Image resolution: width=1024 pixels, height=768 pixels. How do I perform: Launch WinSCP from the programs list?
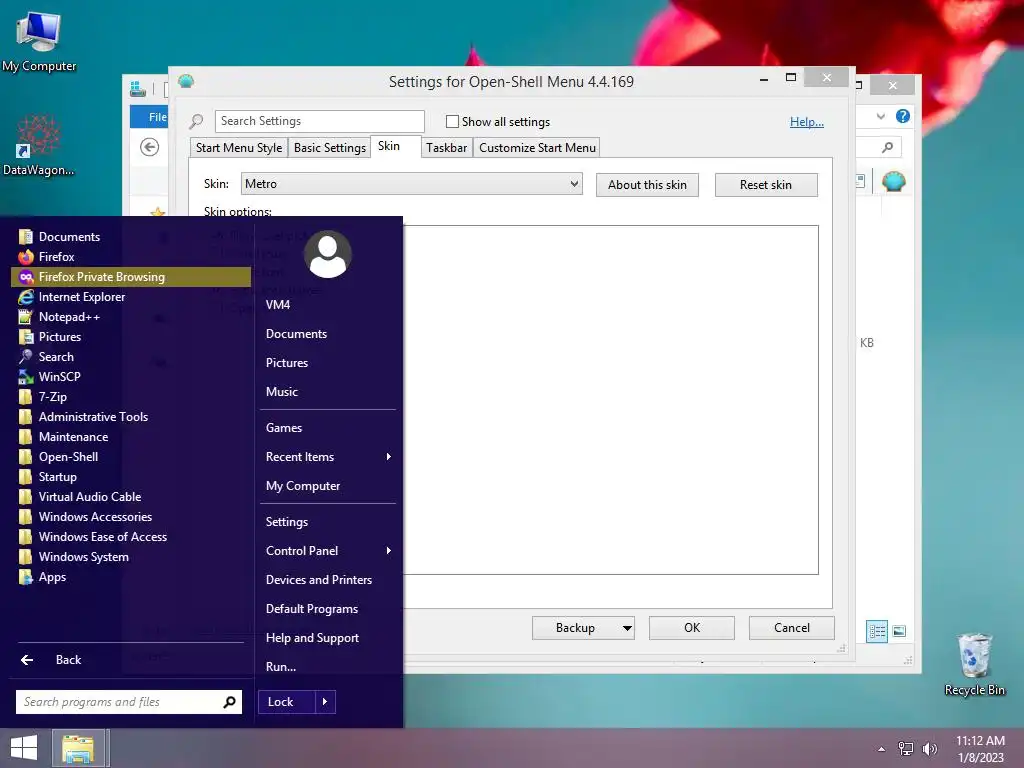(131, 377)
